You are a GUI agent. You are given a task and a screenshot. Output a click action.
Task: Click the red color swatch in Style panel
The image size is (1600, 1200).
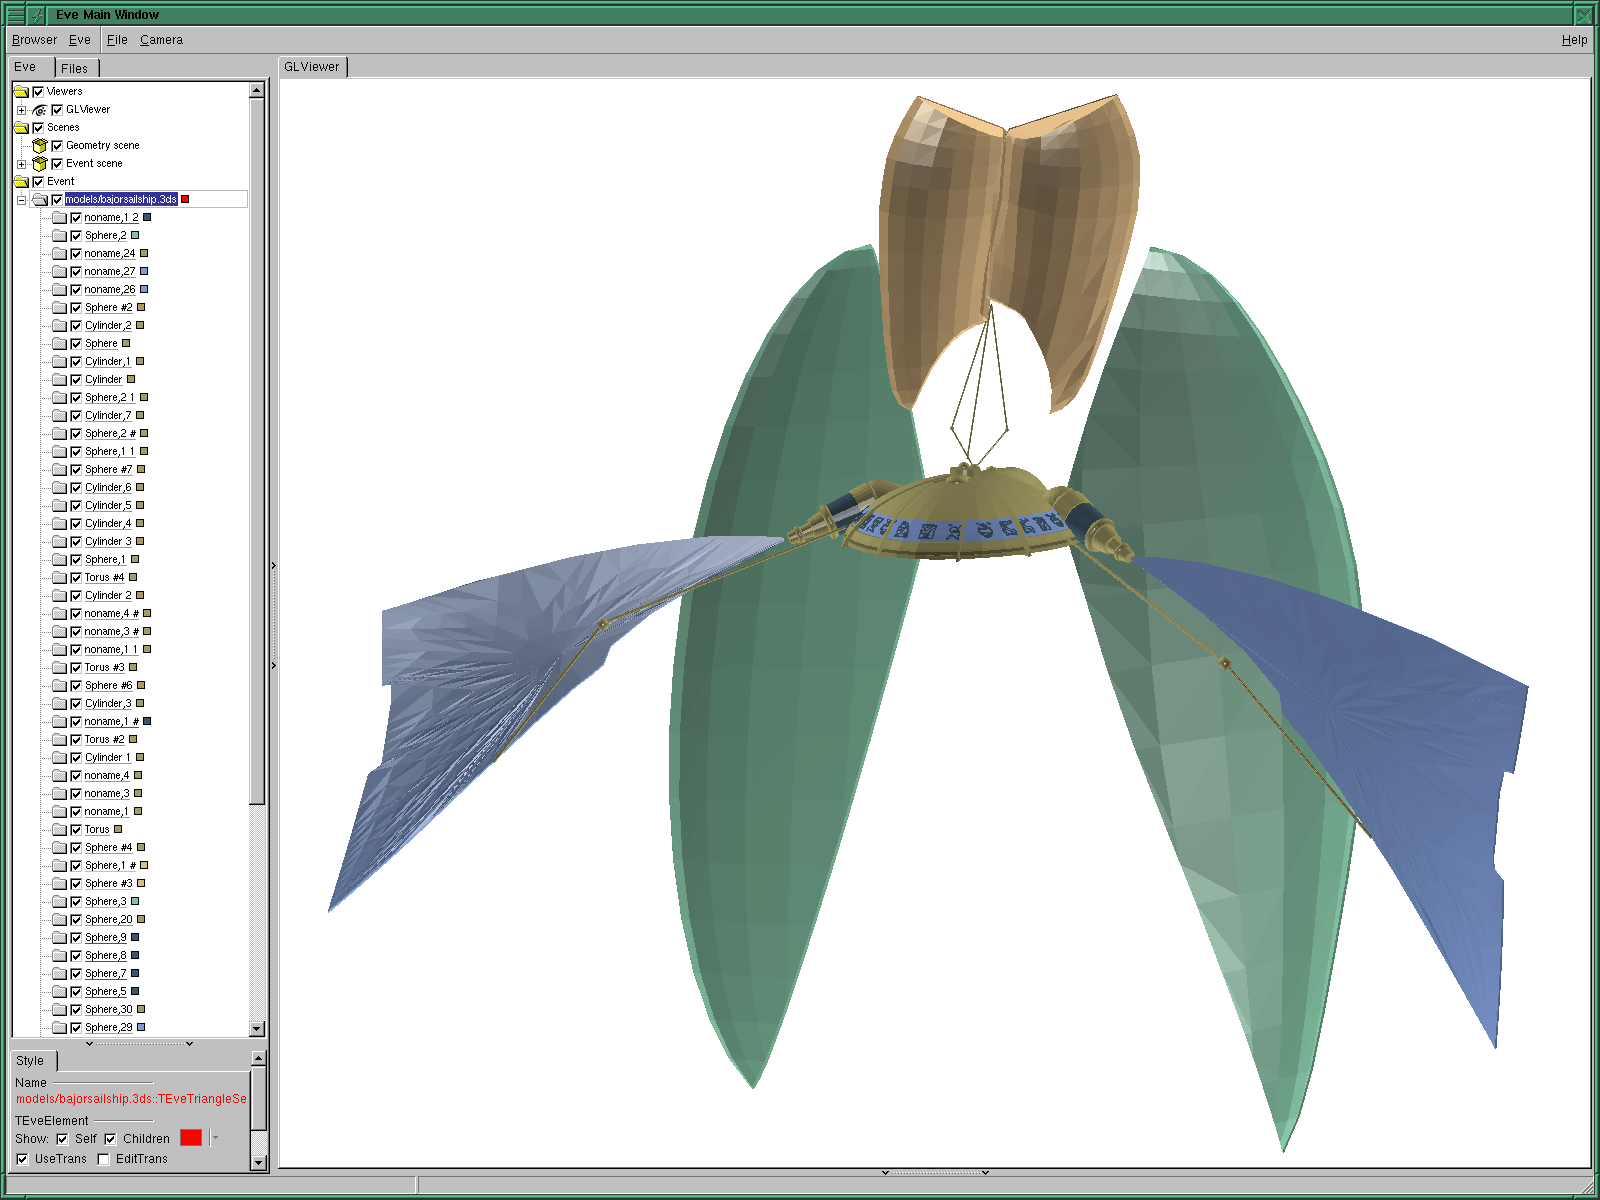point(191,1138)
